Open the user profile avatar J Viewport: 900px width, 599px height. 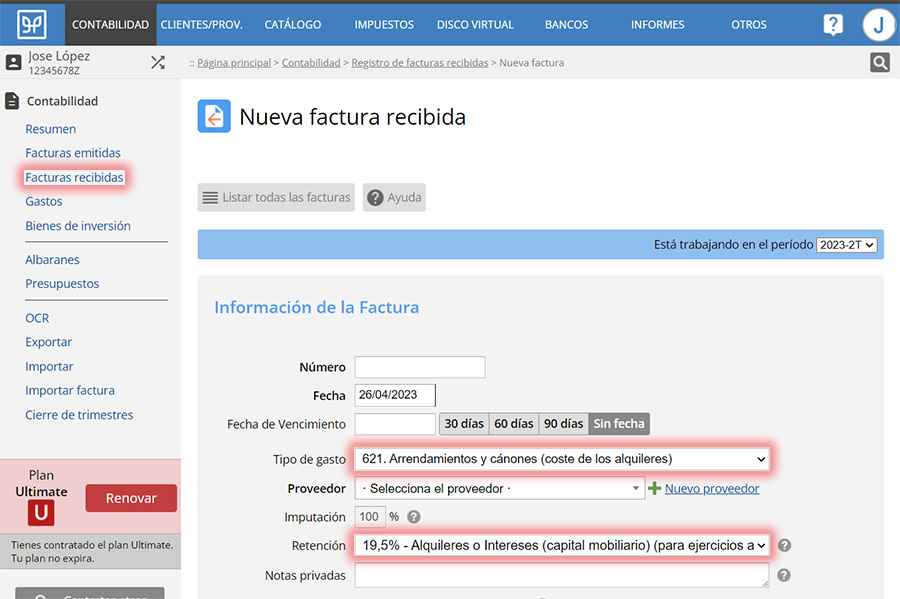878,25
